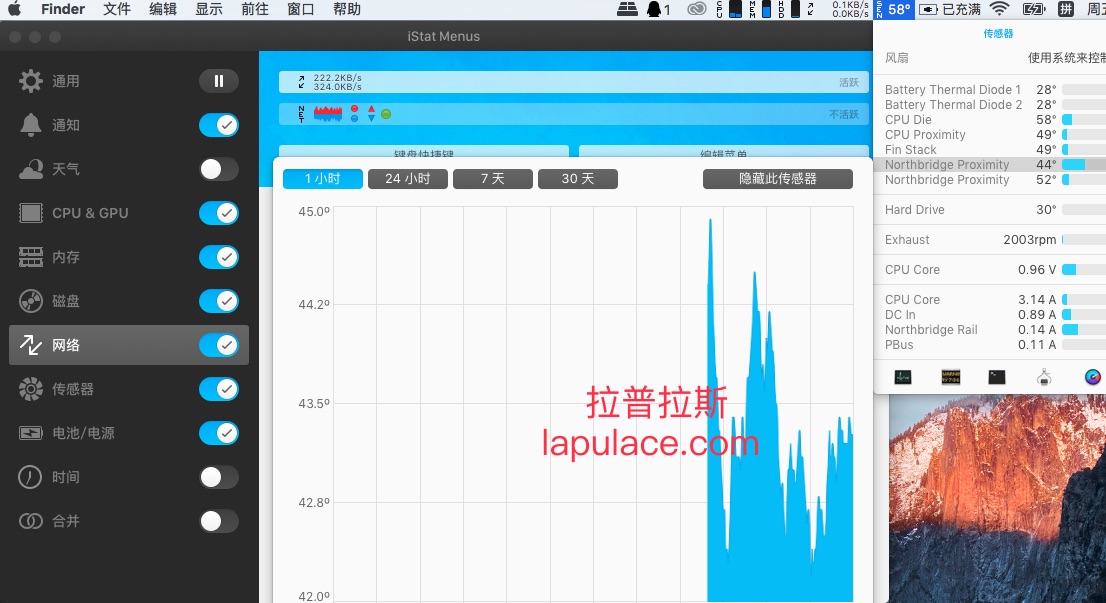
Task: Open the 文件 menu
Action: pyautogui.click(x=116, y=9)
